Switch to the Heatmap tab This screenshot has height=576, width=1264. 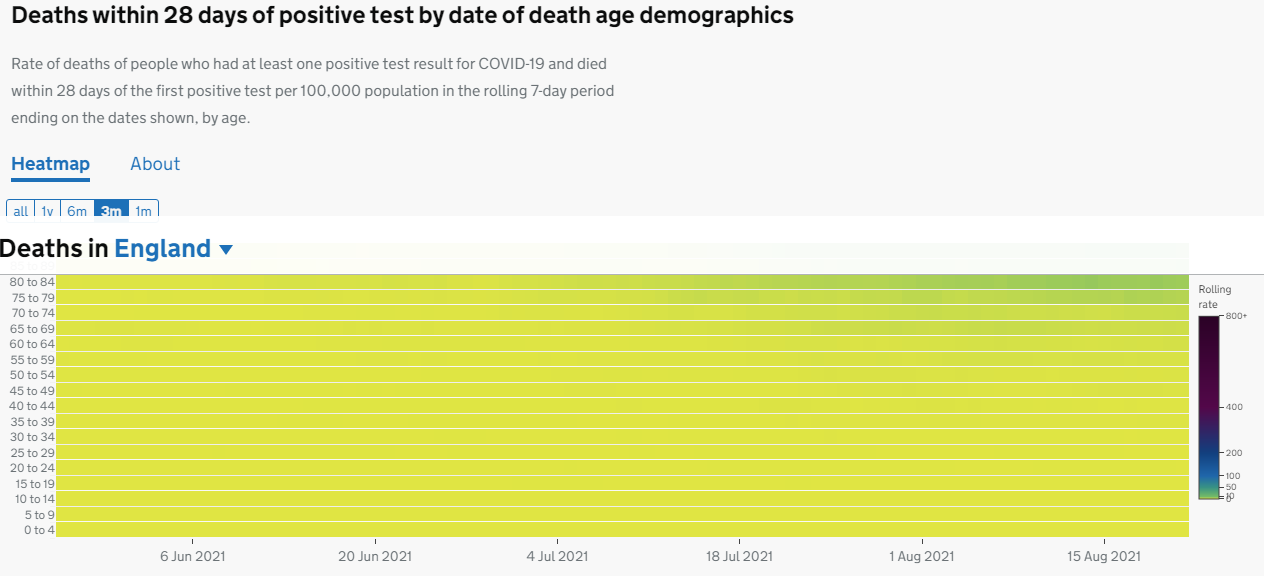(50, 164)
